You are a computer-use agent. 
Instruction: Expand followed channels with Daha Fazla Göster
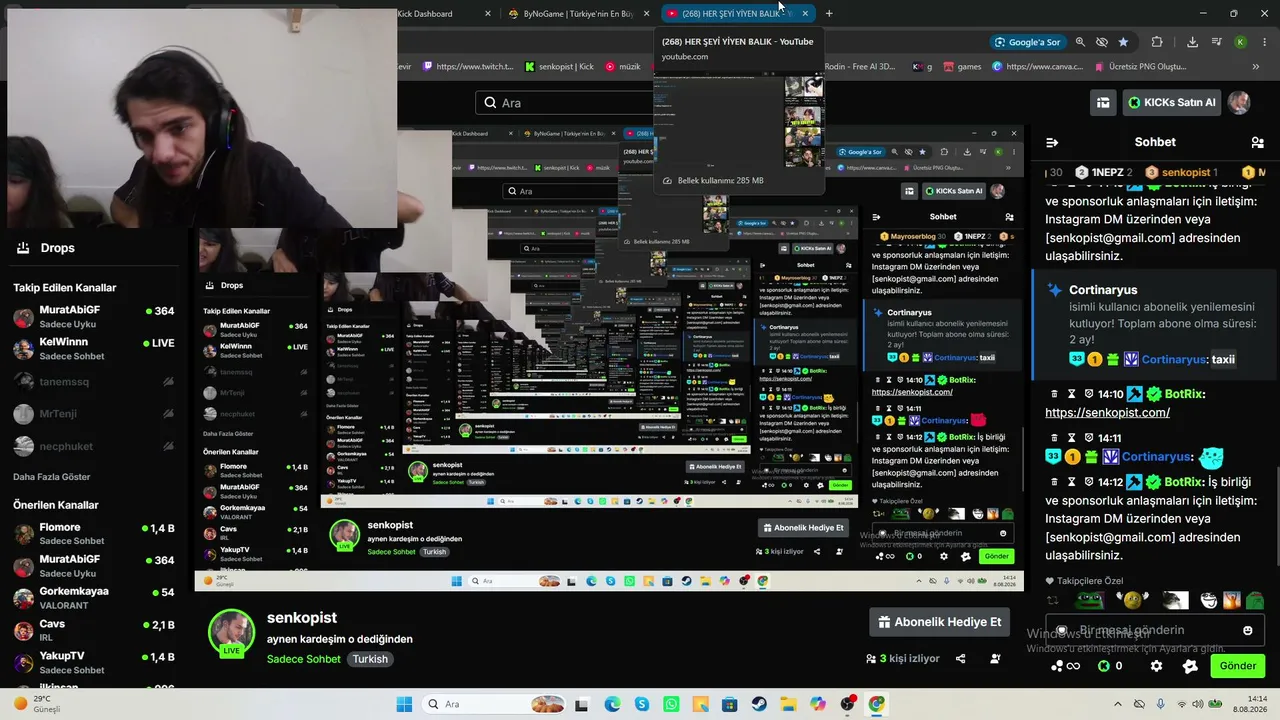pyautogui.click(x=52, y=477)
